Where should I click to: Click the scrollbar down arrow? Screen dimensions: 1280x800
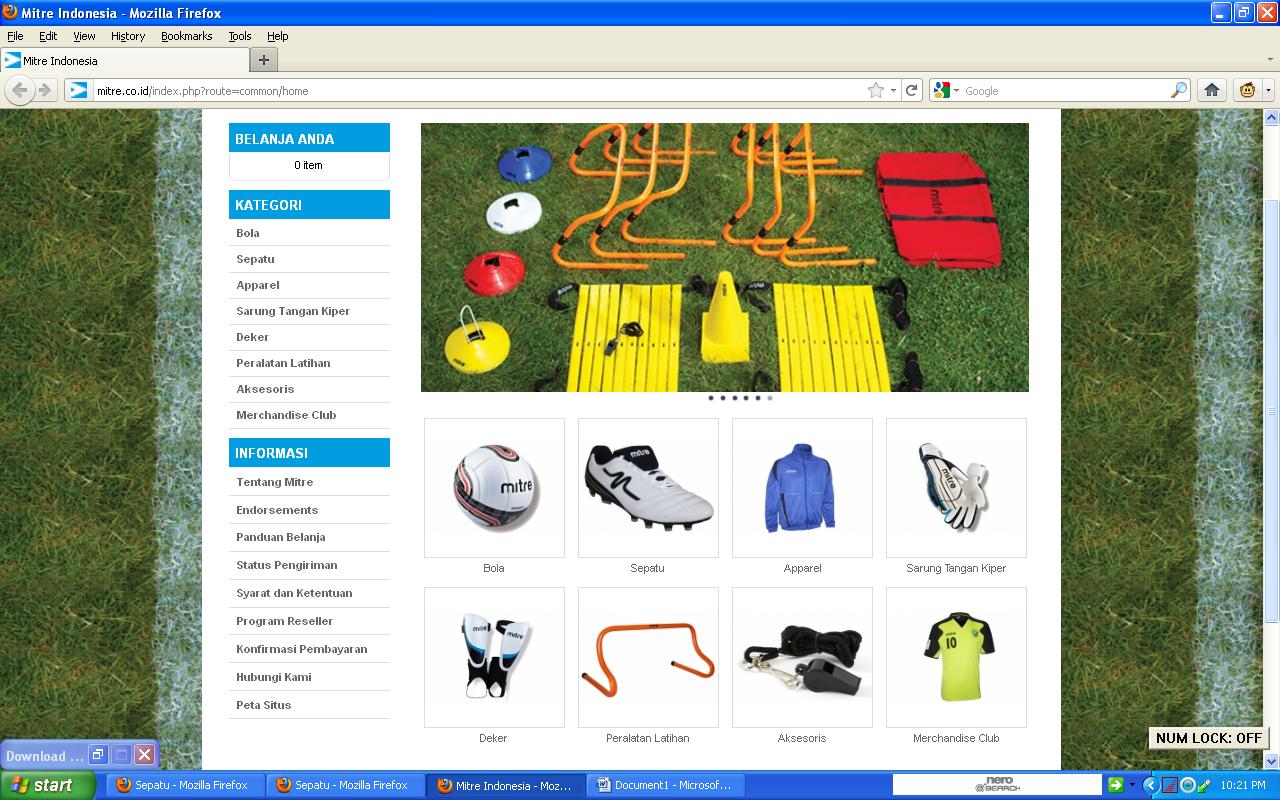(x=1272, y=761)
